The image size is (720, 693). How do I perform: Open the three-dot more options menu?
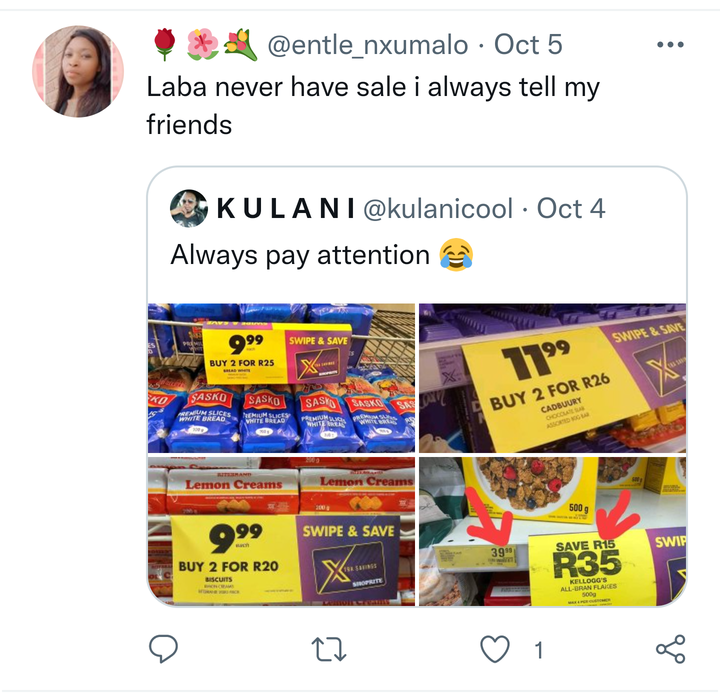(x=670, y=45)
